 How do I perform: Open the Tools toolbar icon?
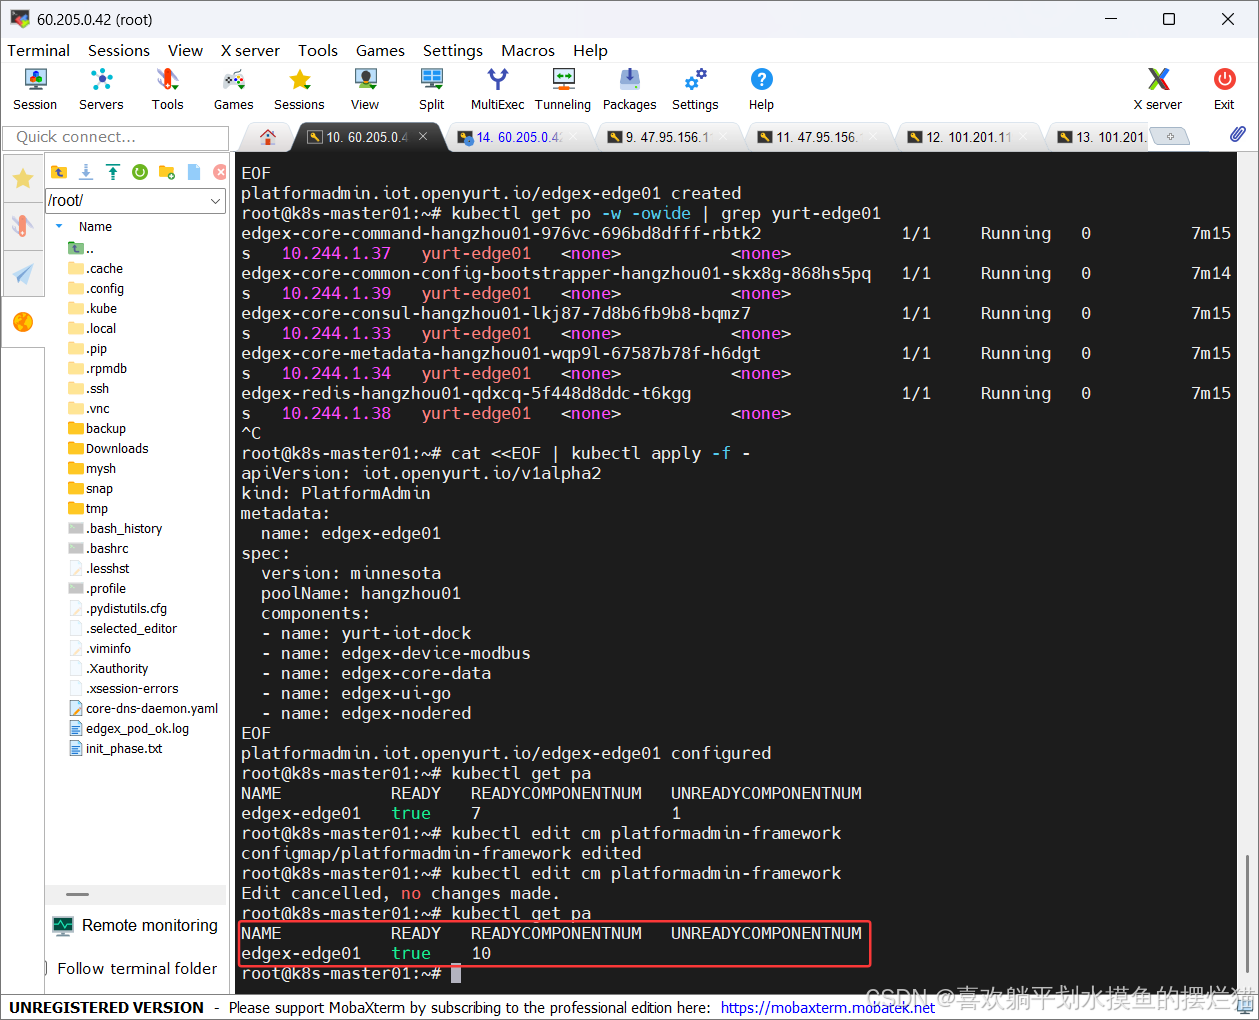[x=167, y=89]
